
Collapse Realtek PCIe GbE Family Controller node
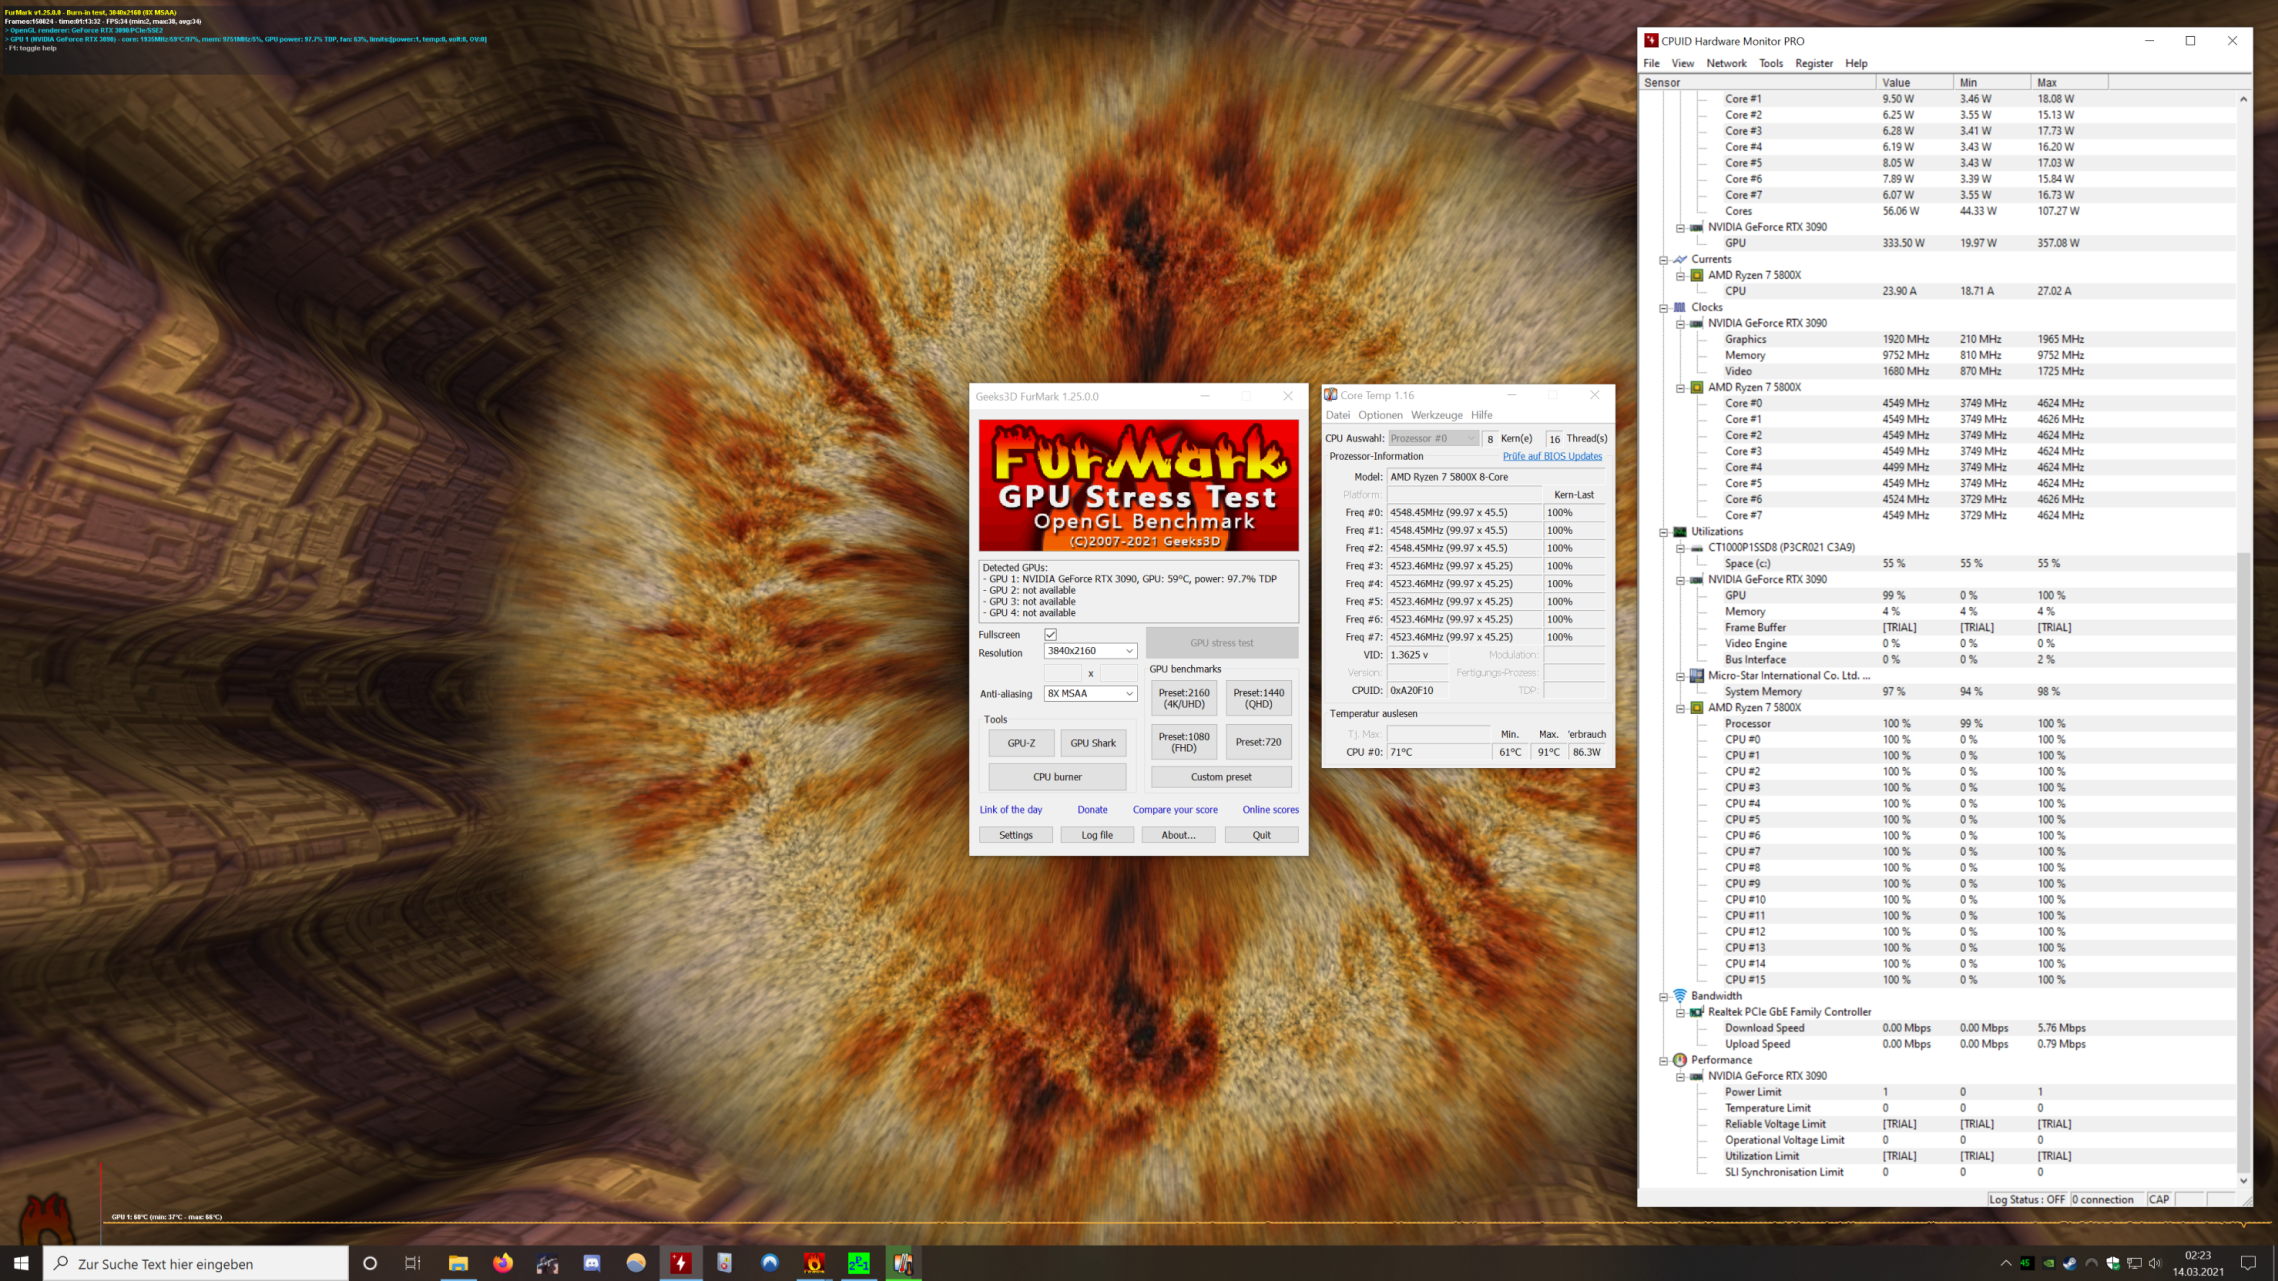pyautogui.click(x=1681, y=1012)
